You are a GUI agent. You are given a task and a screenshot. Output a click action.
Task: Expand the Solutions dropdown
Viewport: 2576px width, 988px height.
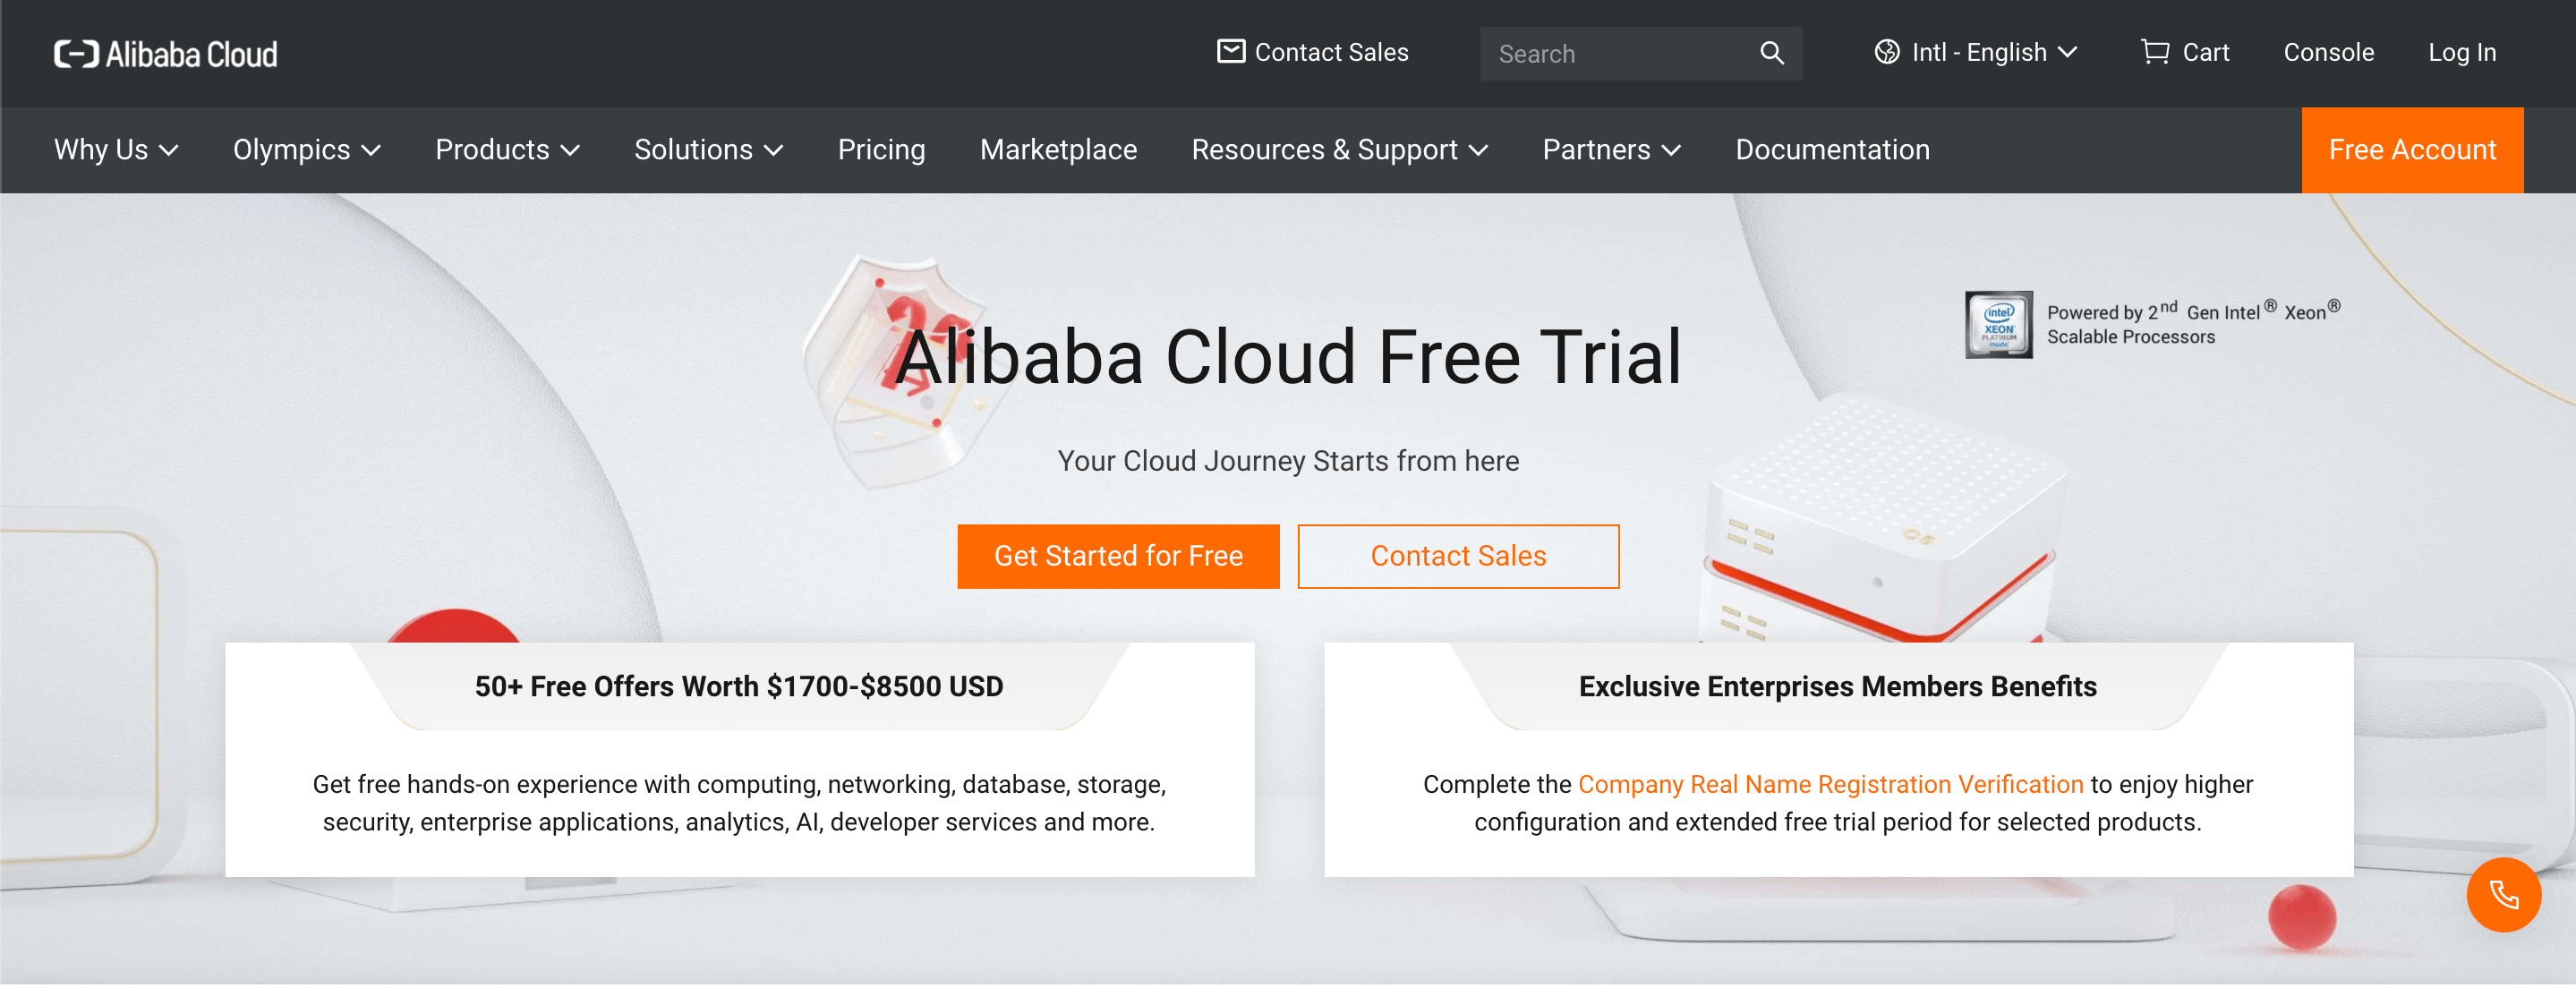(708, 150)
